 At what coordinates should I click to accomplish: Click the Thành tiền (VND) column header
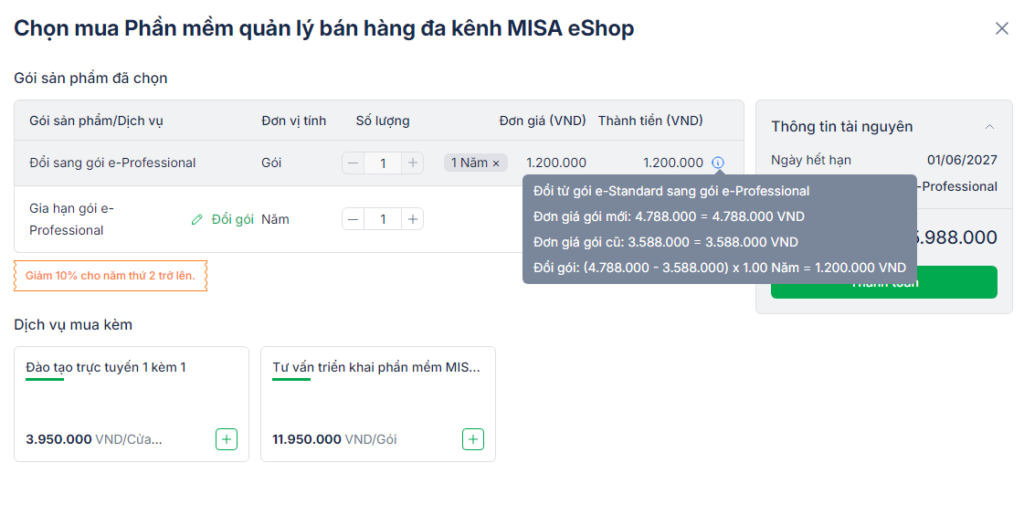click(x=650, y=121)
